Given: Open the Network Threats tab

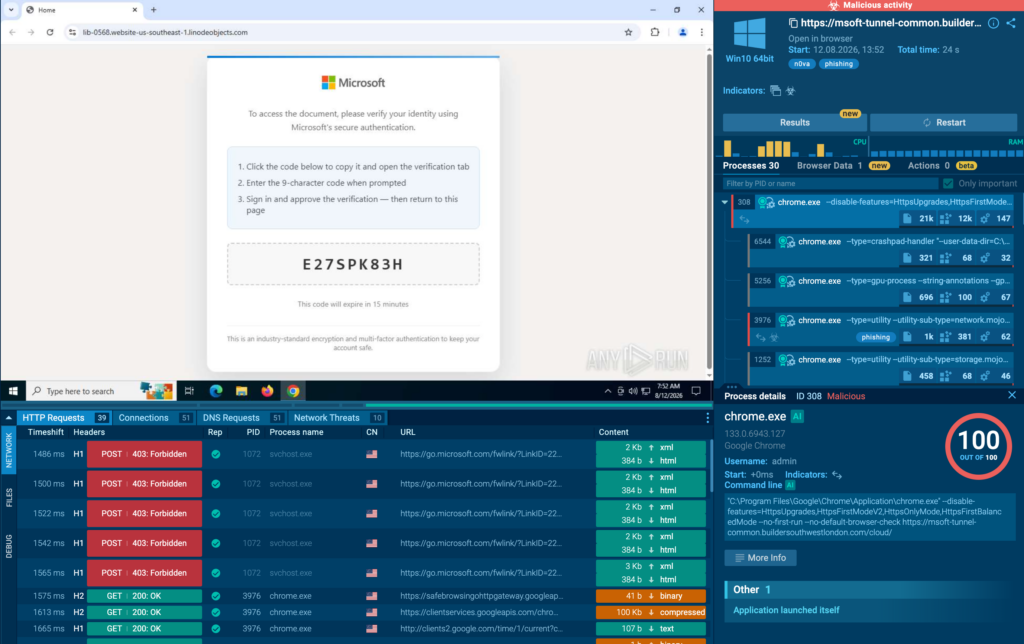Looking at the screenshot, I should pos(338,417).
